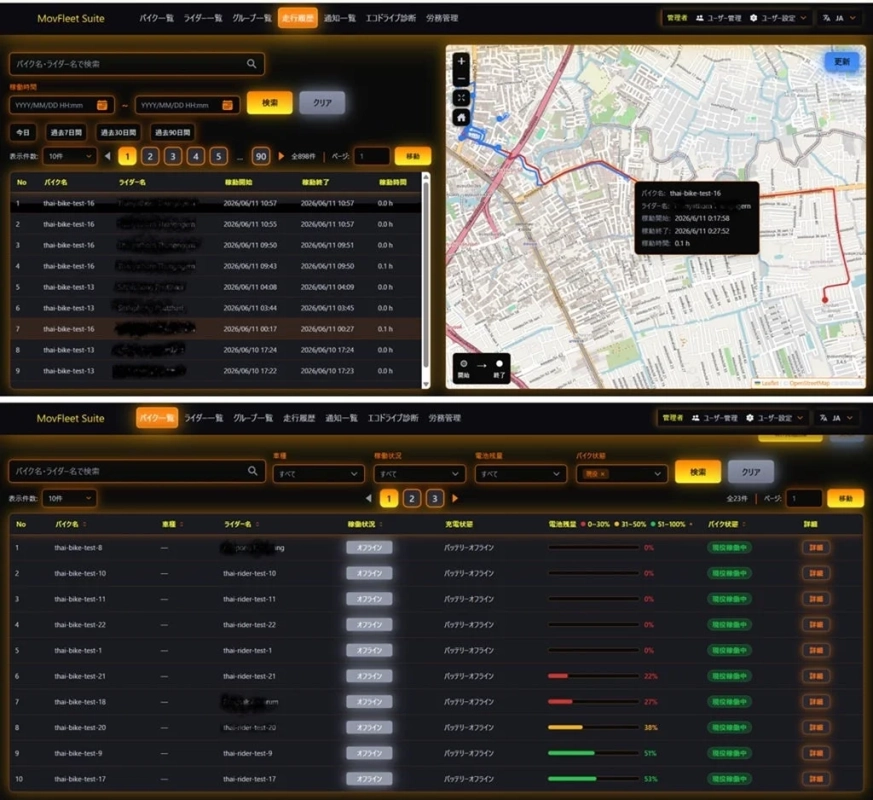873x800 pixels.
Task: Open グループ一覧 tab in ride-history screen
Action: 252,18
